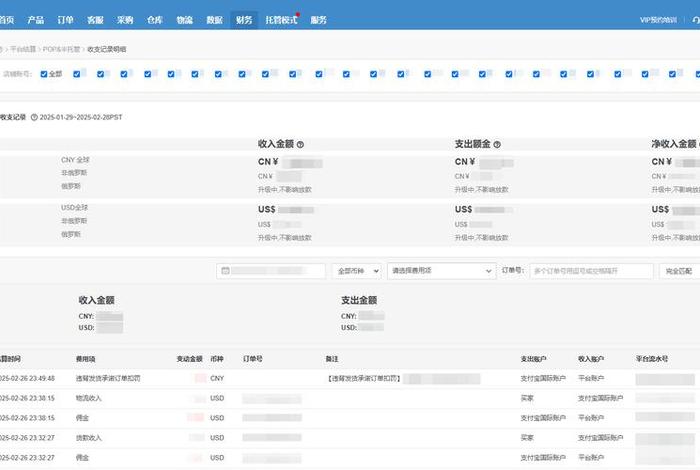Image resolution: width=700 pixels, height=470 pixels.
Task: Open the 订单 menu in top bar
Action: pos(65,20)
